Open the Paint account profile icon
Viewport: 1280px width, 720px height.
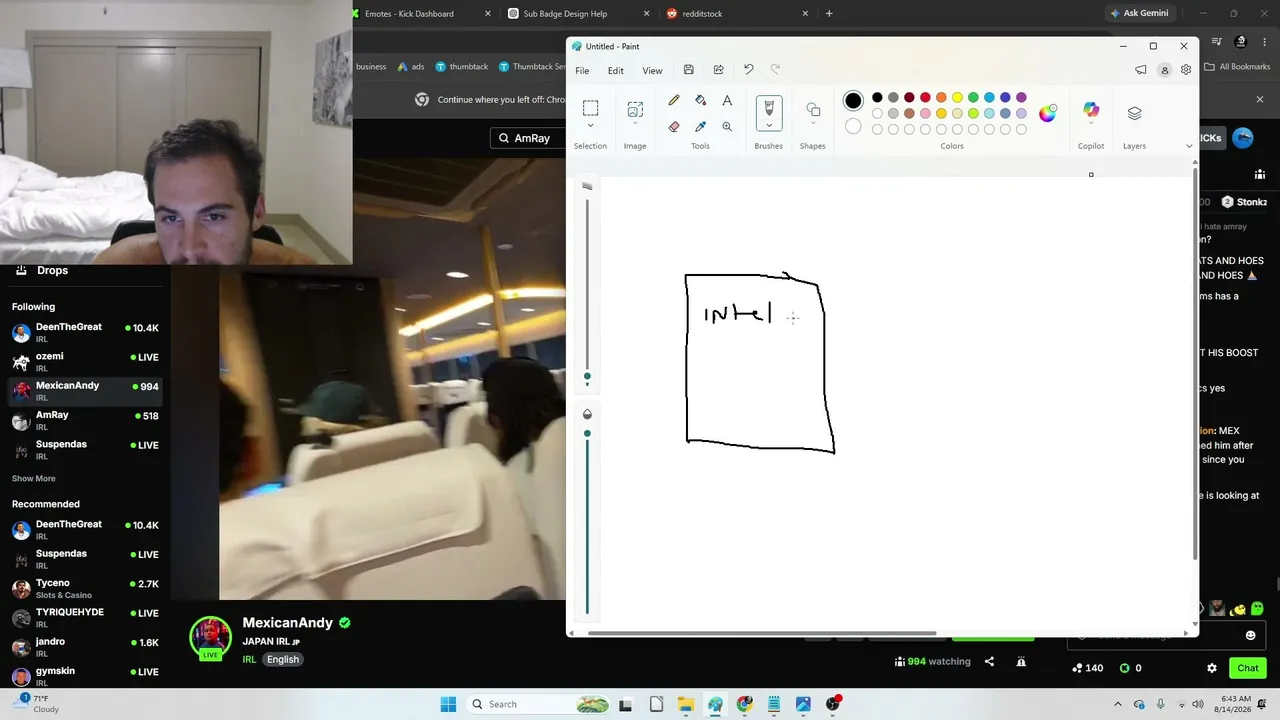point(1164,70)
